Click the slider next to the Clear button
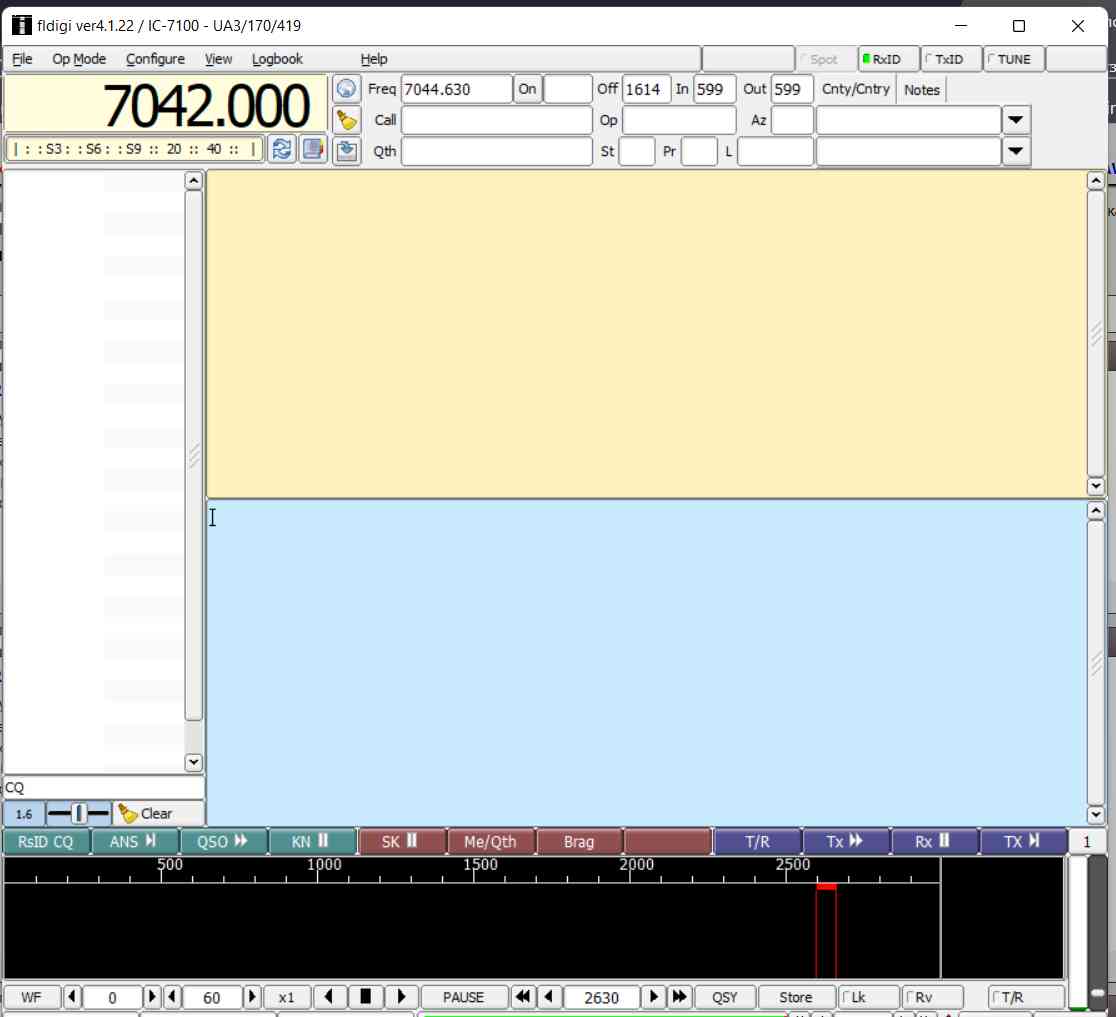Screen dimensions: 1116x1017 click(79, 813)
